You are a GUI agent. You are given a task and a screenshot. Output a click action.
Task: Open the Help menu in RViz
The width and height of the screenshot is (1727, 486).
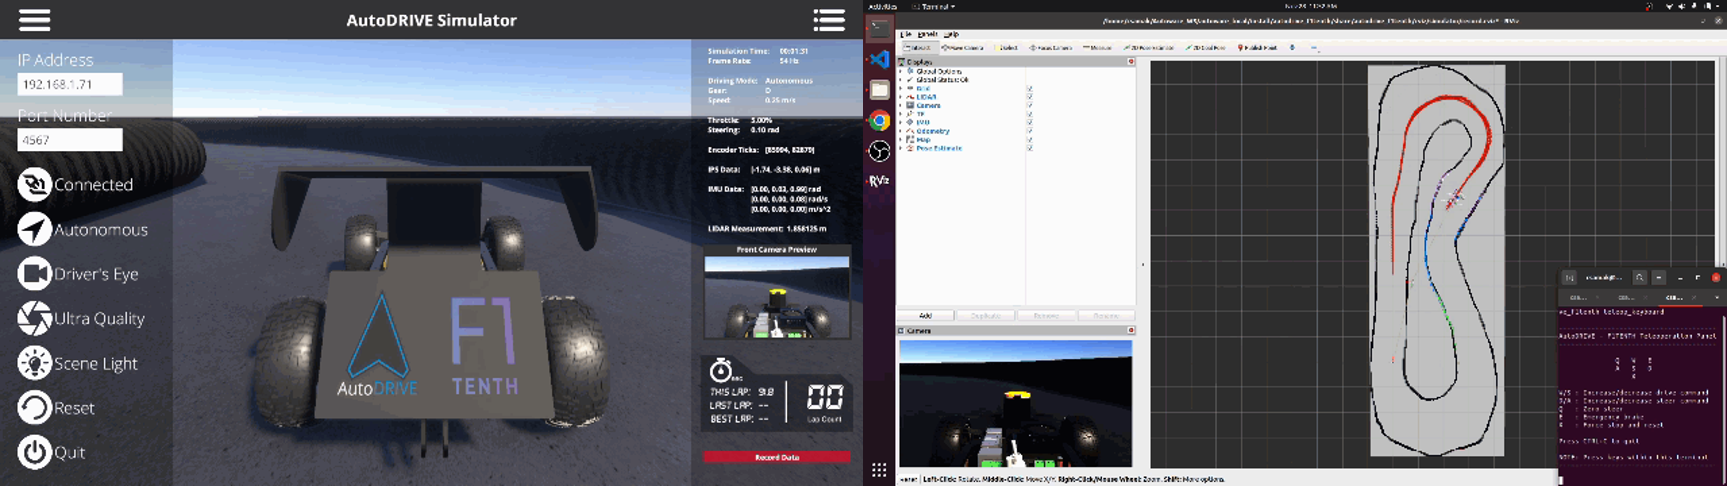click(x=951, y=34)
